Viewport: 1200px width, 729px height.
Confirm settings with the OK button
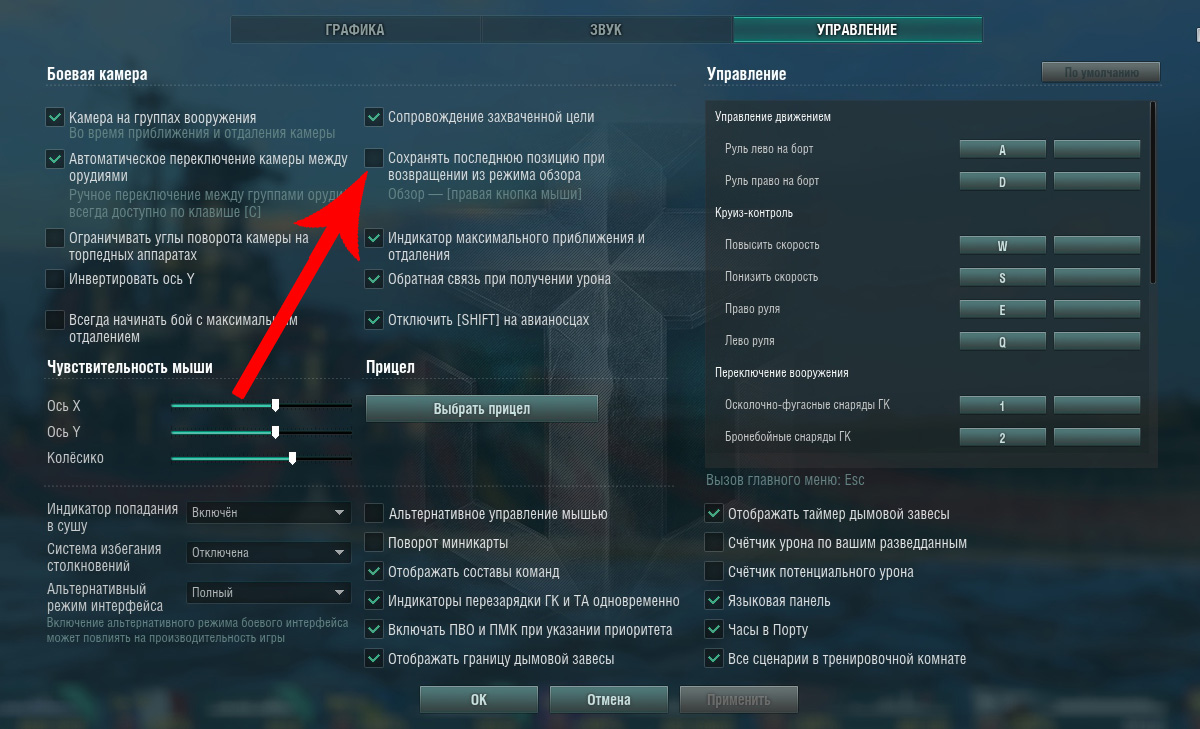pyautogui.click(x=479, y=699)
